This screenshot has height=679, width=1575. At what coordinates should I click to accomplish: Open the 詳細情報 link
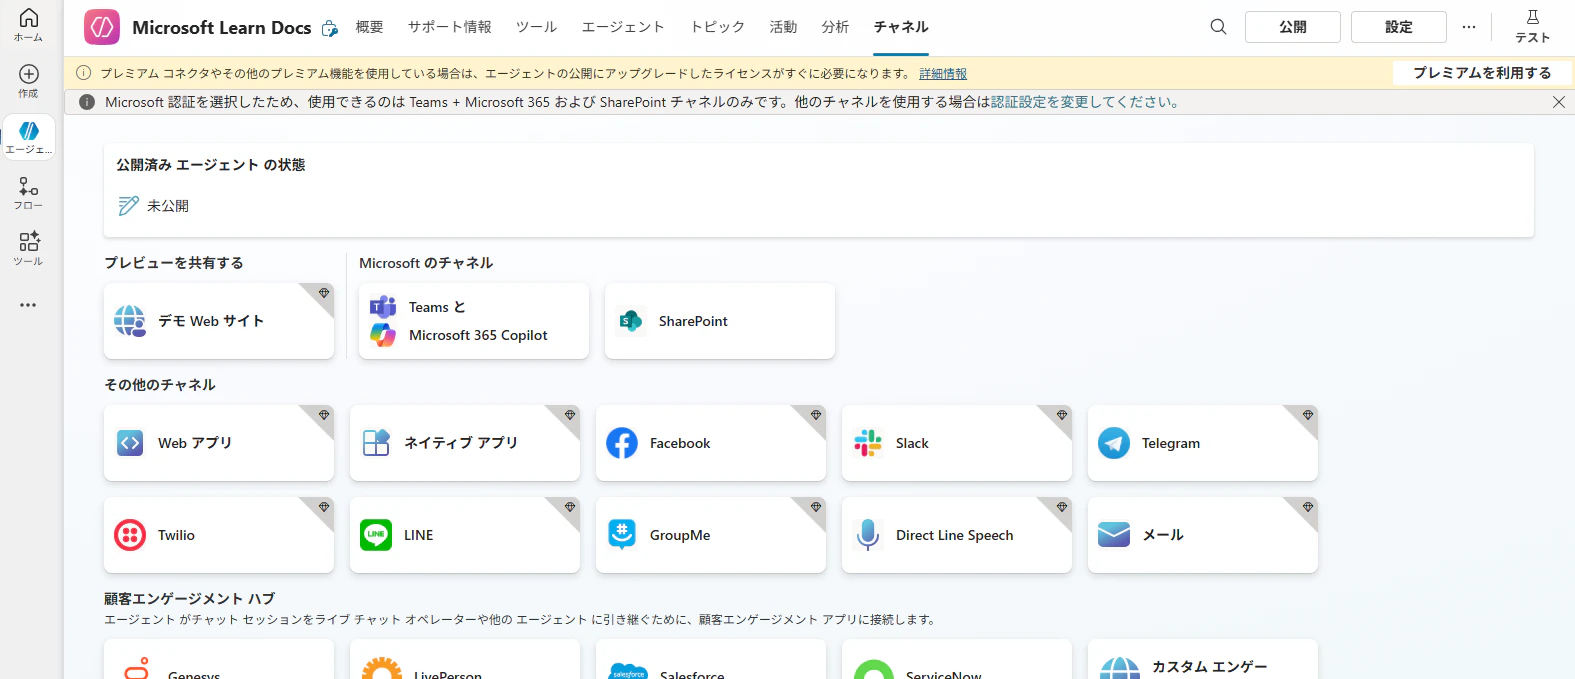point(943,74)
